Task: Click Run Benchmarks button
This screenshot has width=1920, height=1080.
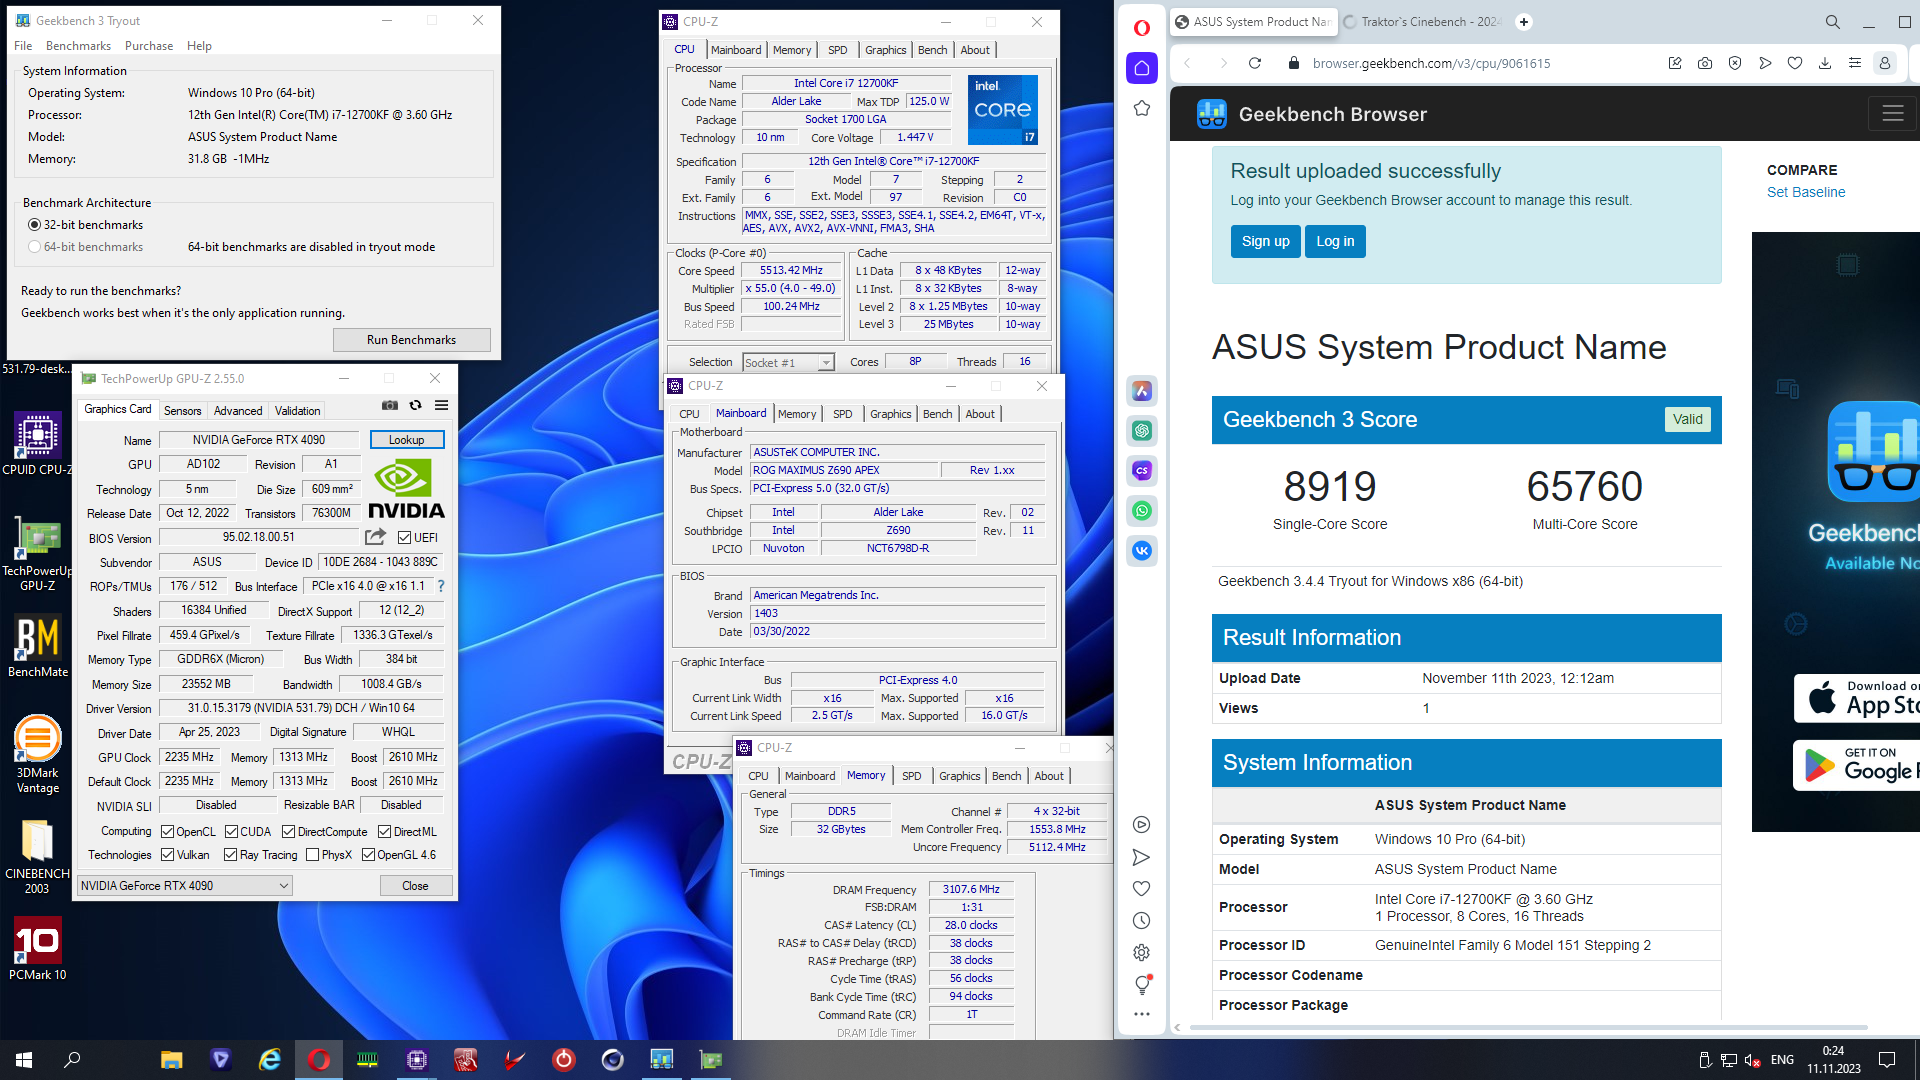Action: (x=411, y=340)
